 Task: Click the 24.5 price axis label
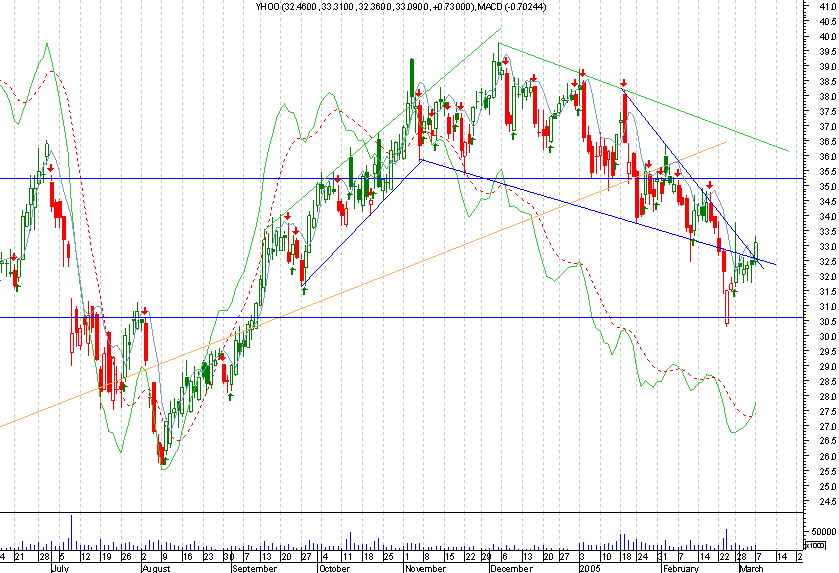827,501
